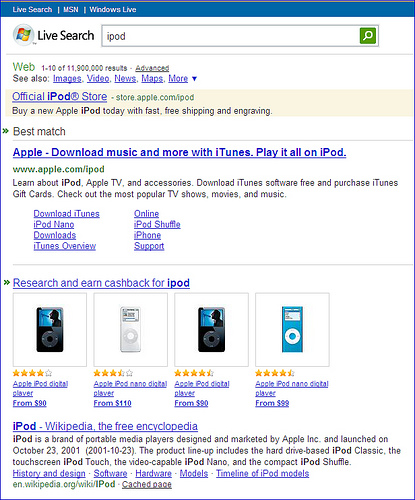Click the From $110 price link

coord(112,403)
